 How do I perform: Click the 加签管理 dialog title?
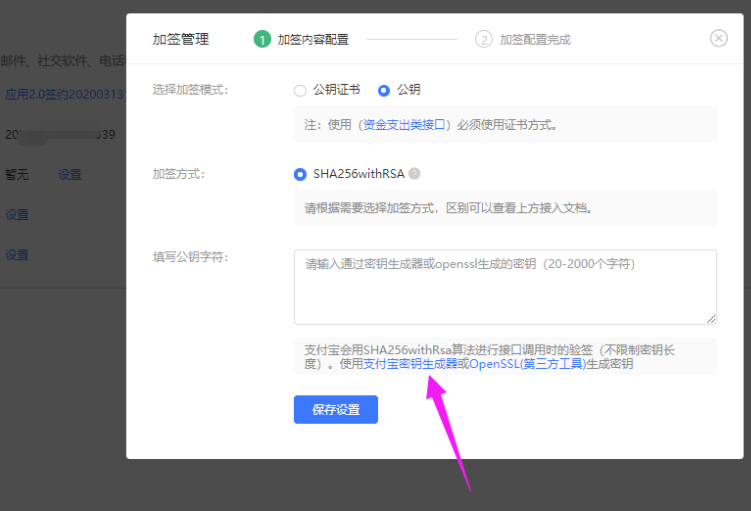181,39
